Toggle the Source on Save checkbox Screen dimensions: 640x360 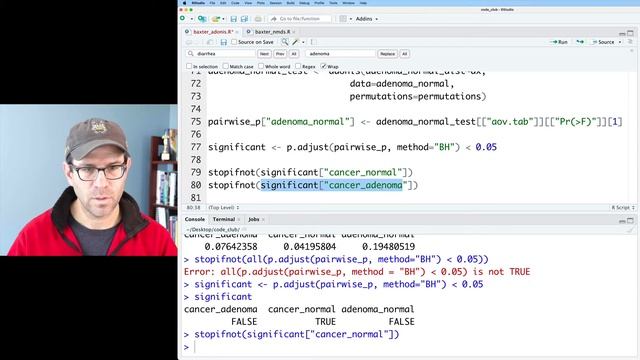234,42
